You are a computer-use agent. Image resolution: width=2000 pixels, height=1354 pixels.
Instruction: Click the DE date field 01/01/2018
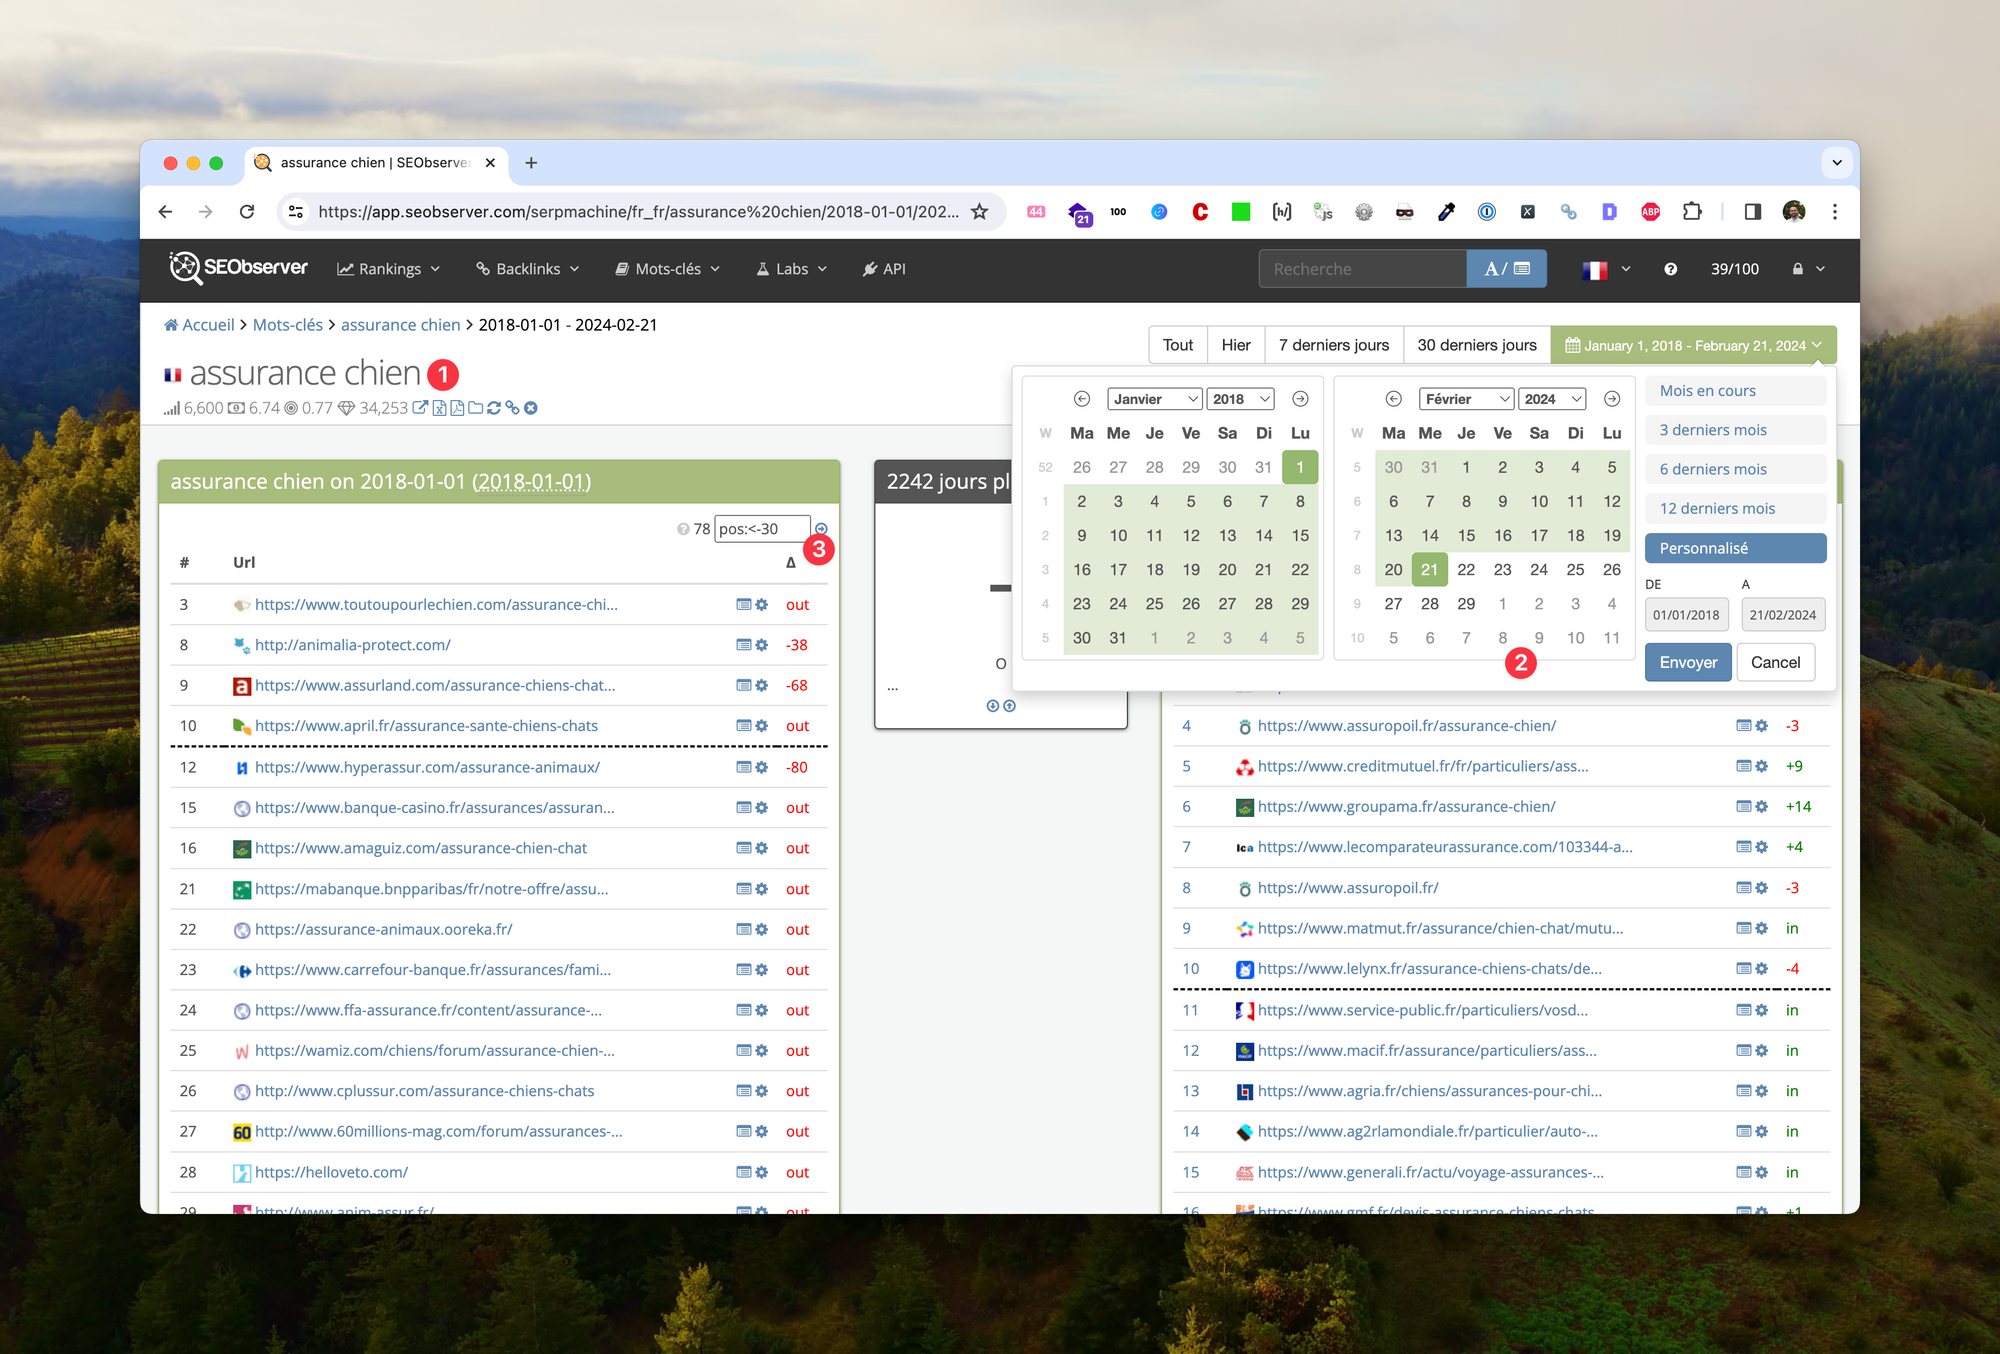pyautogui.click(x=1686, y=615)
